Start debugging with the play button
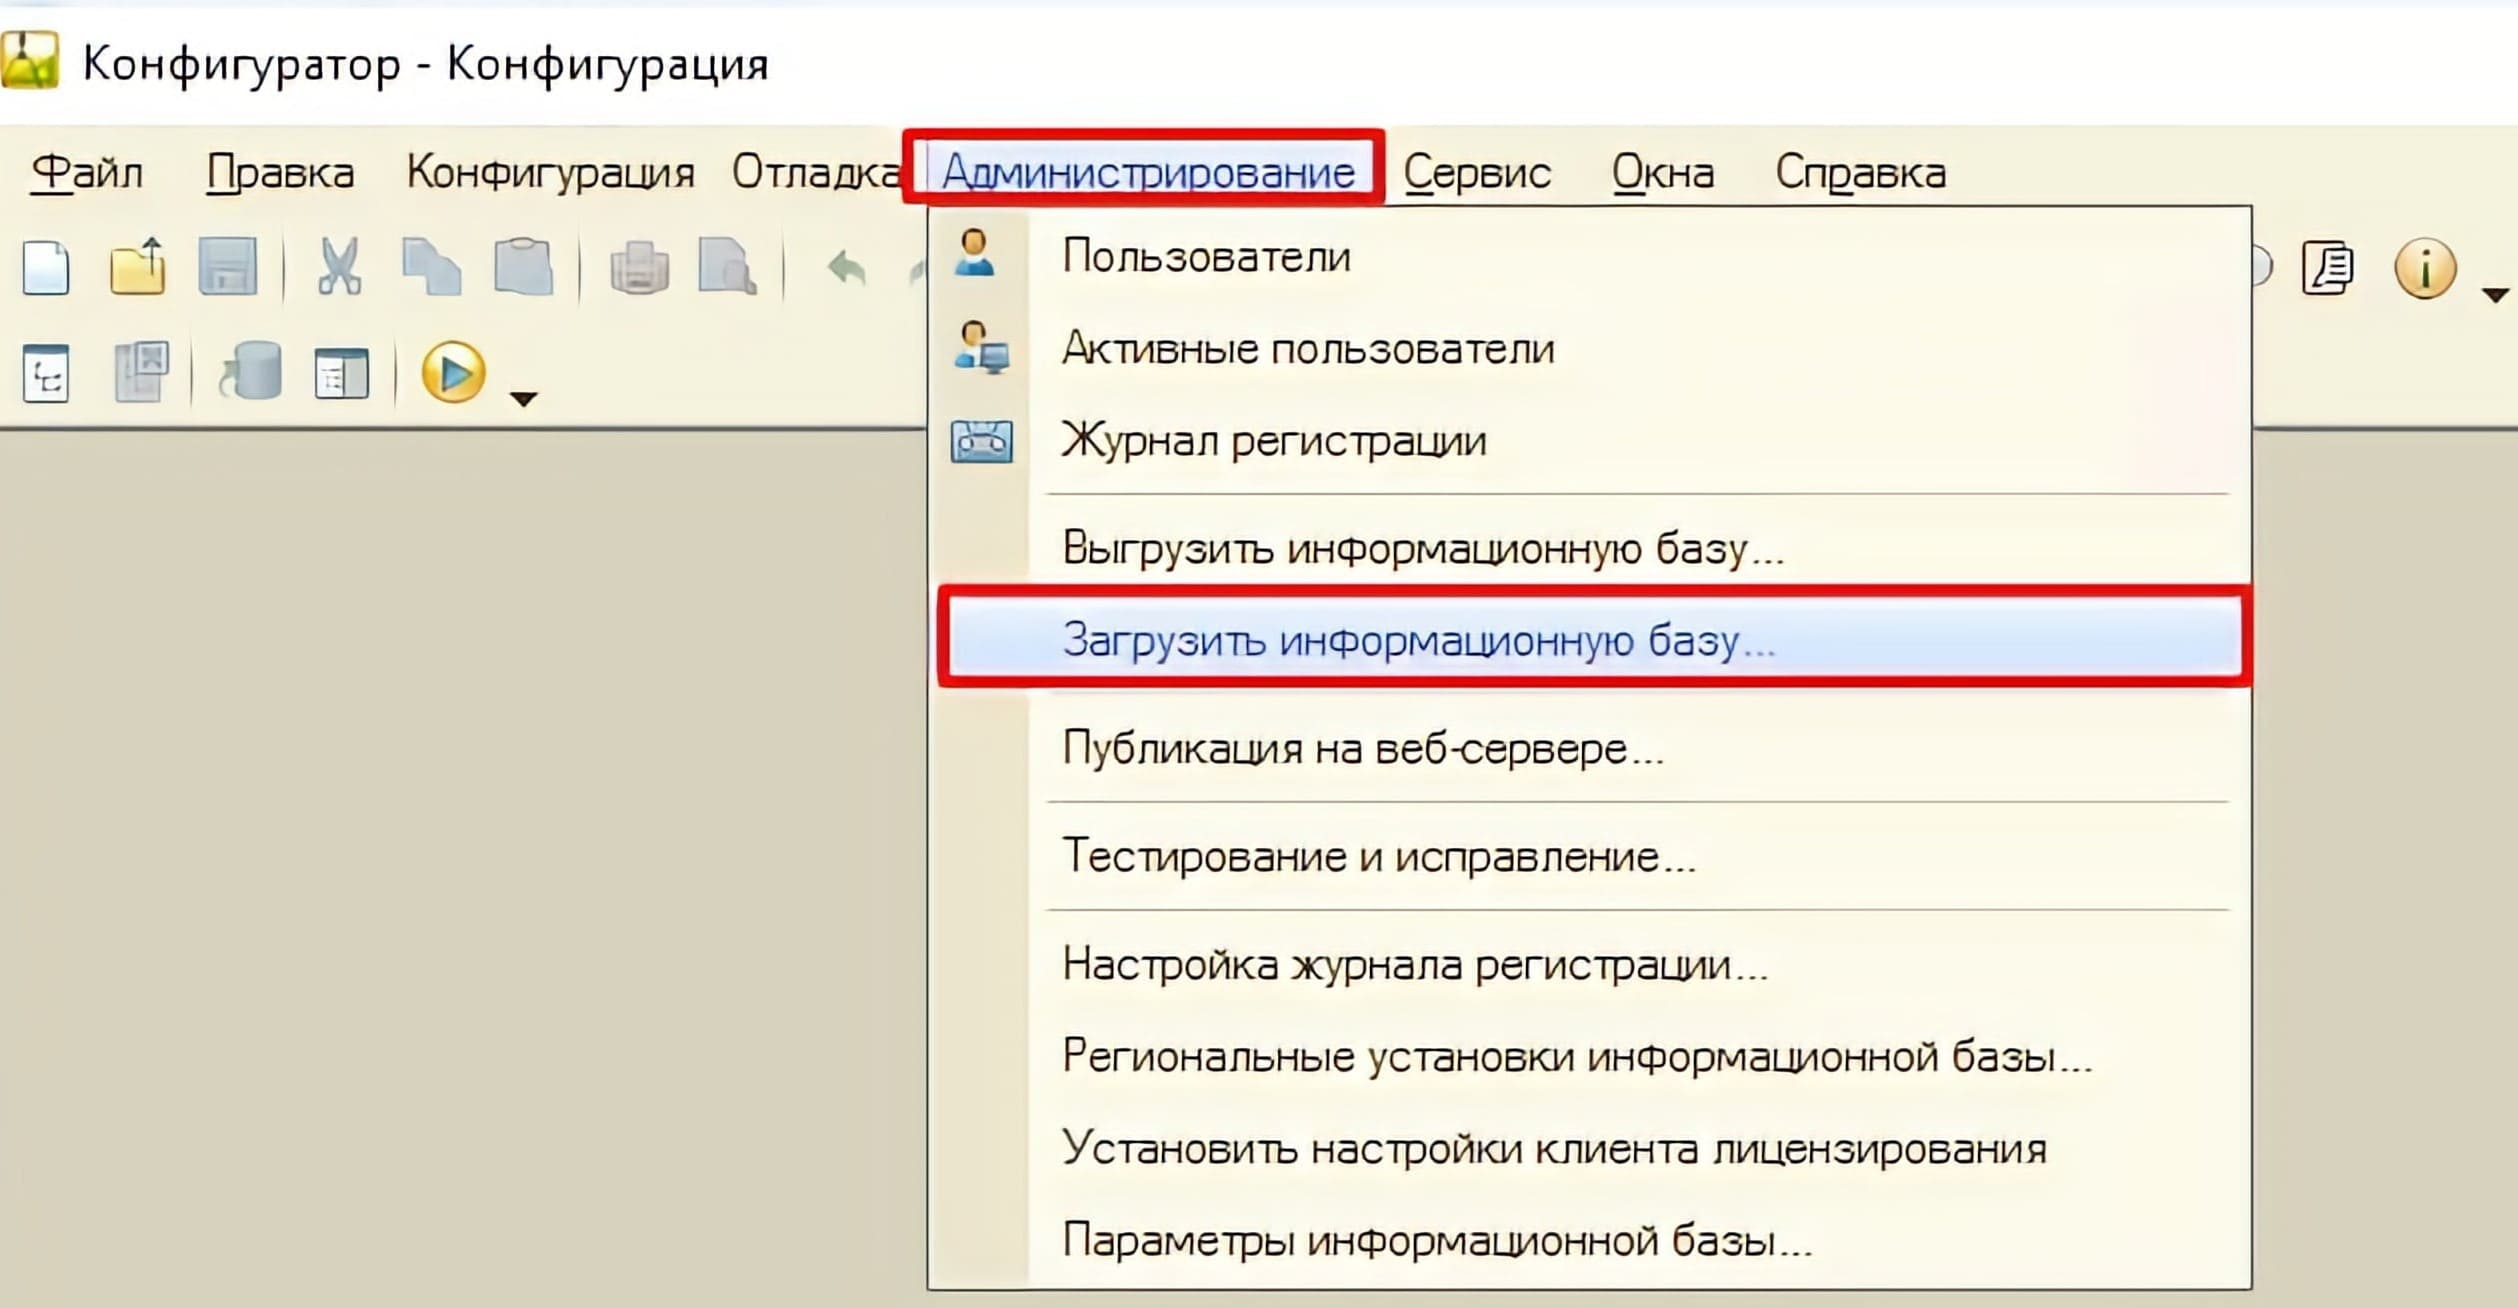 click(453, 373)
